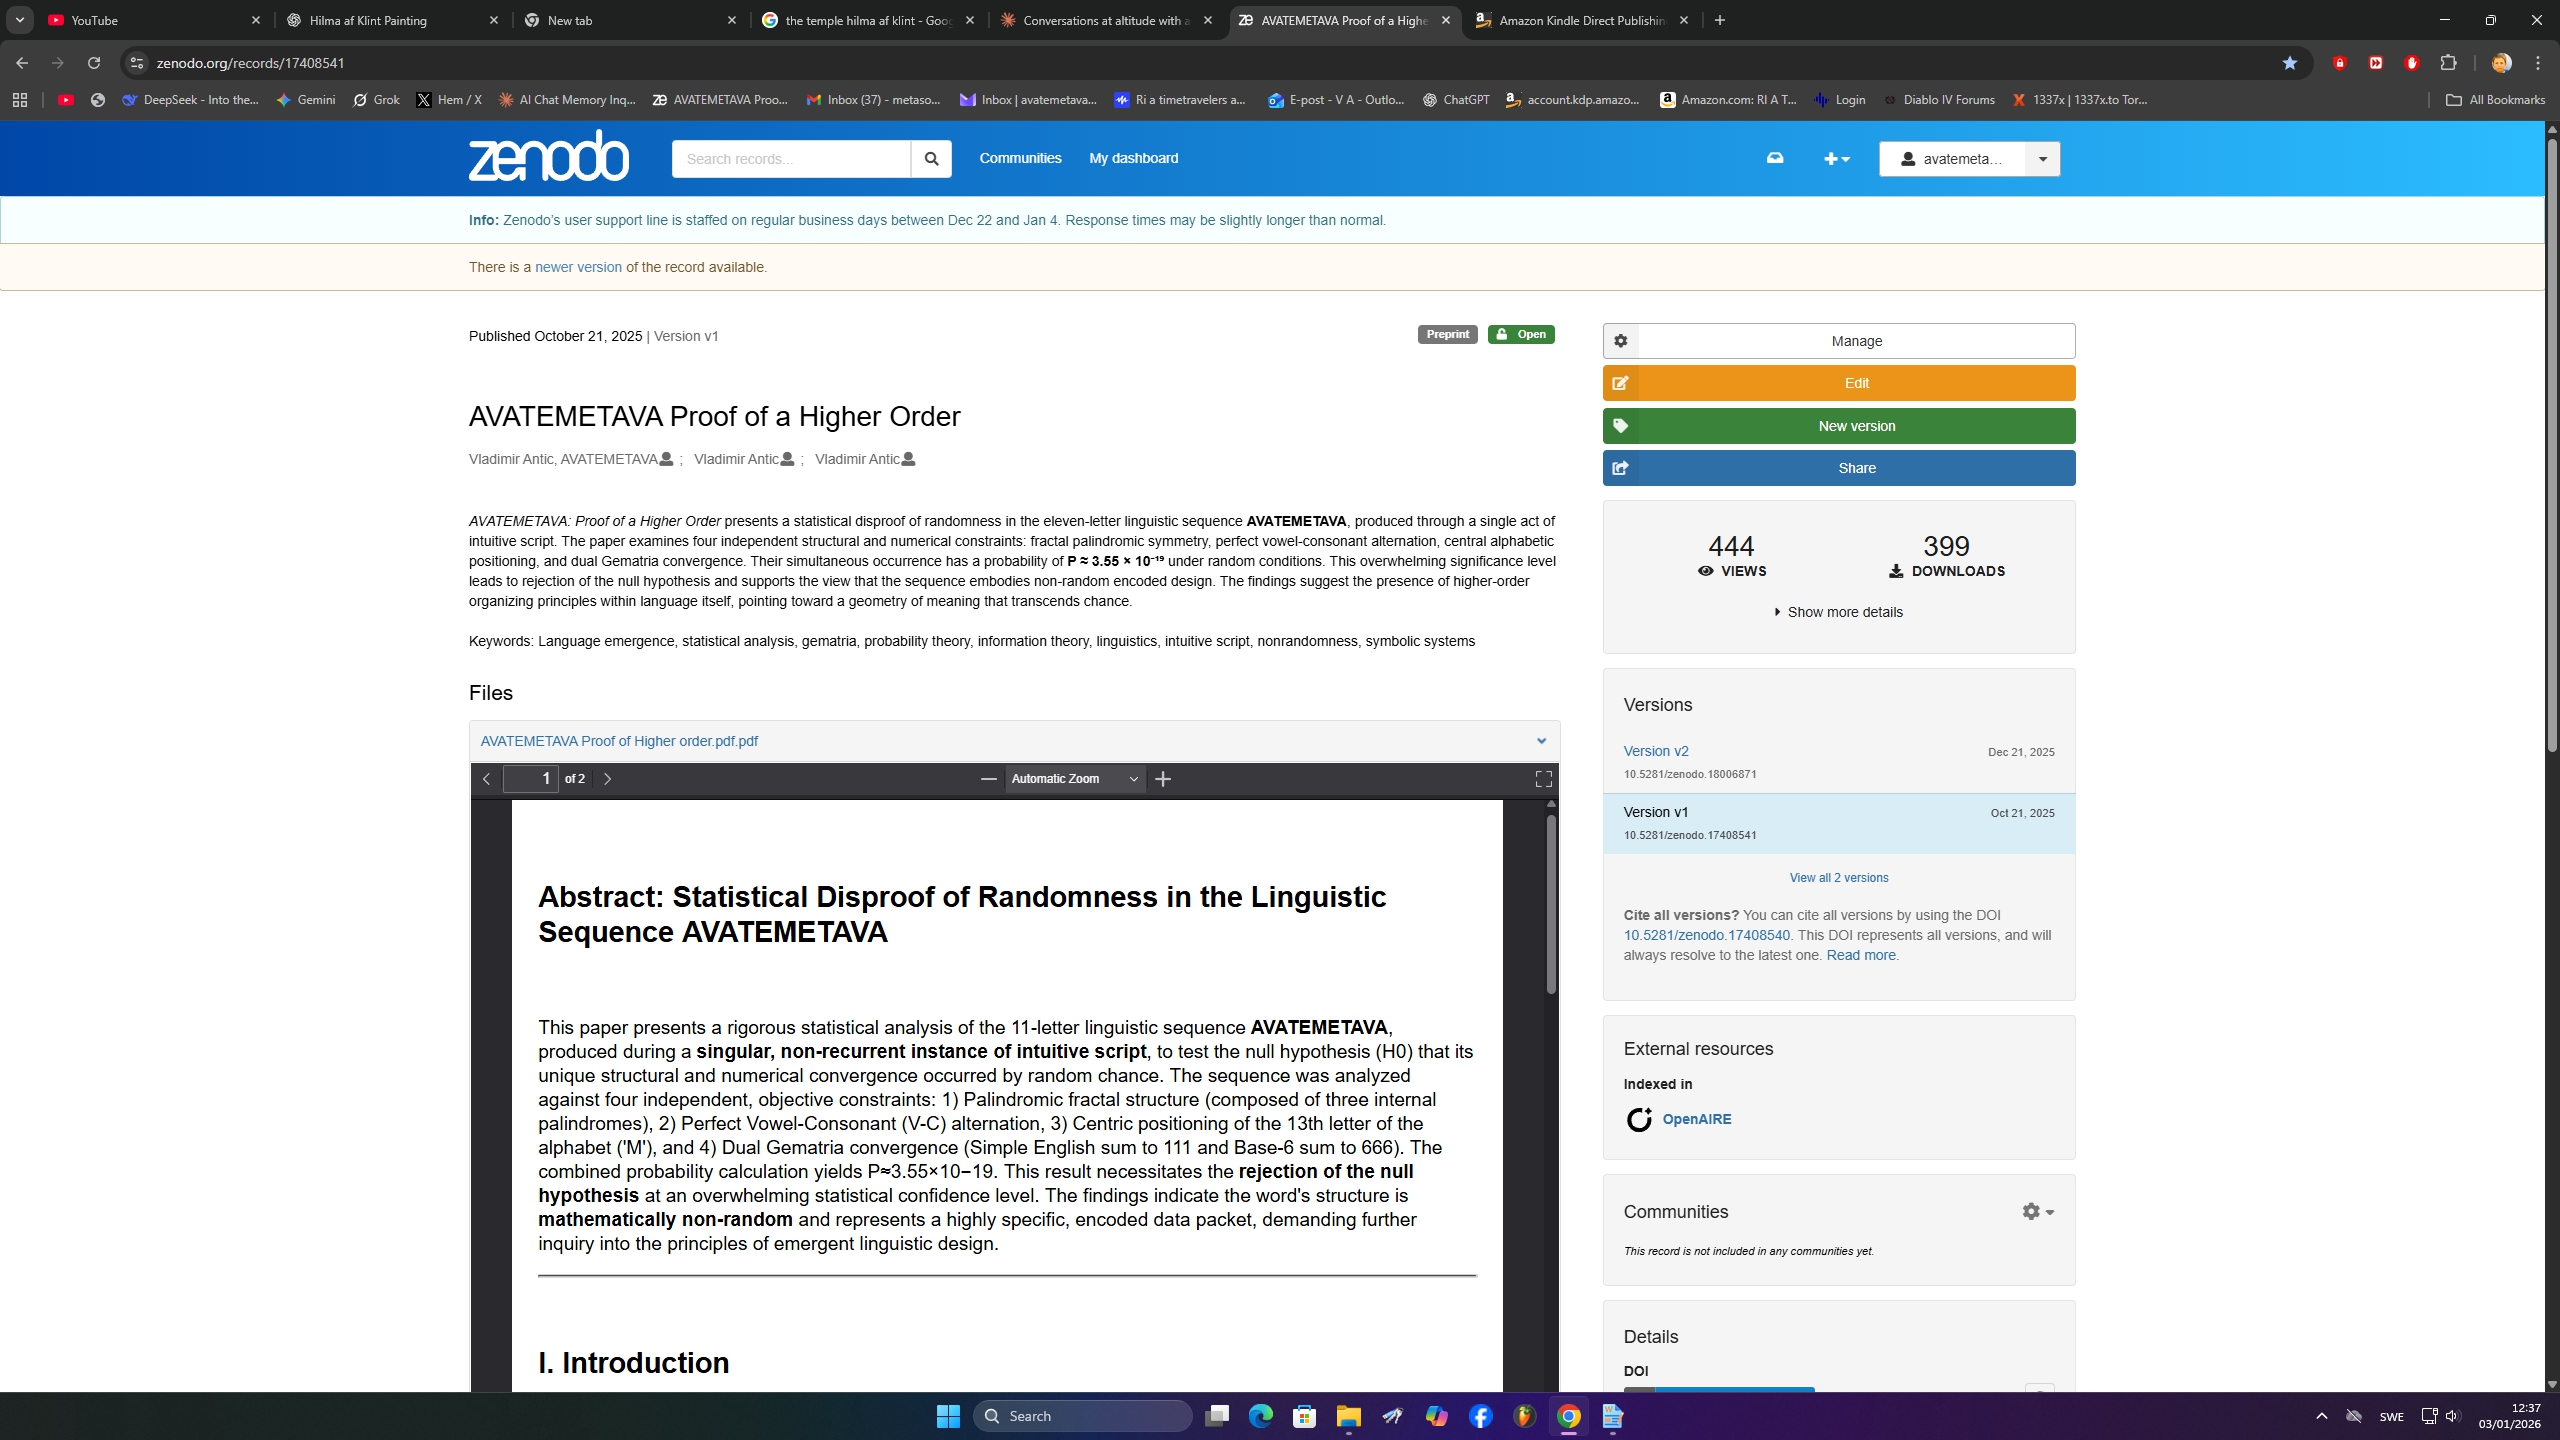Zoom in the PDF viewer

1163,779
